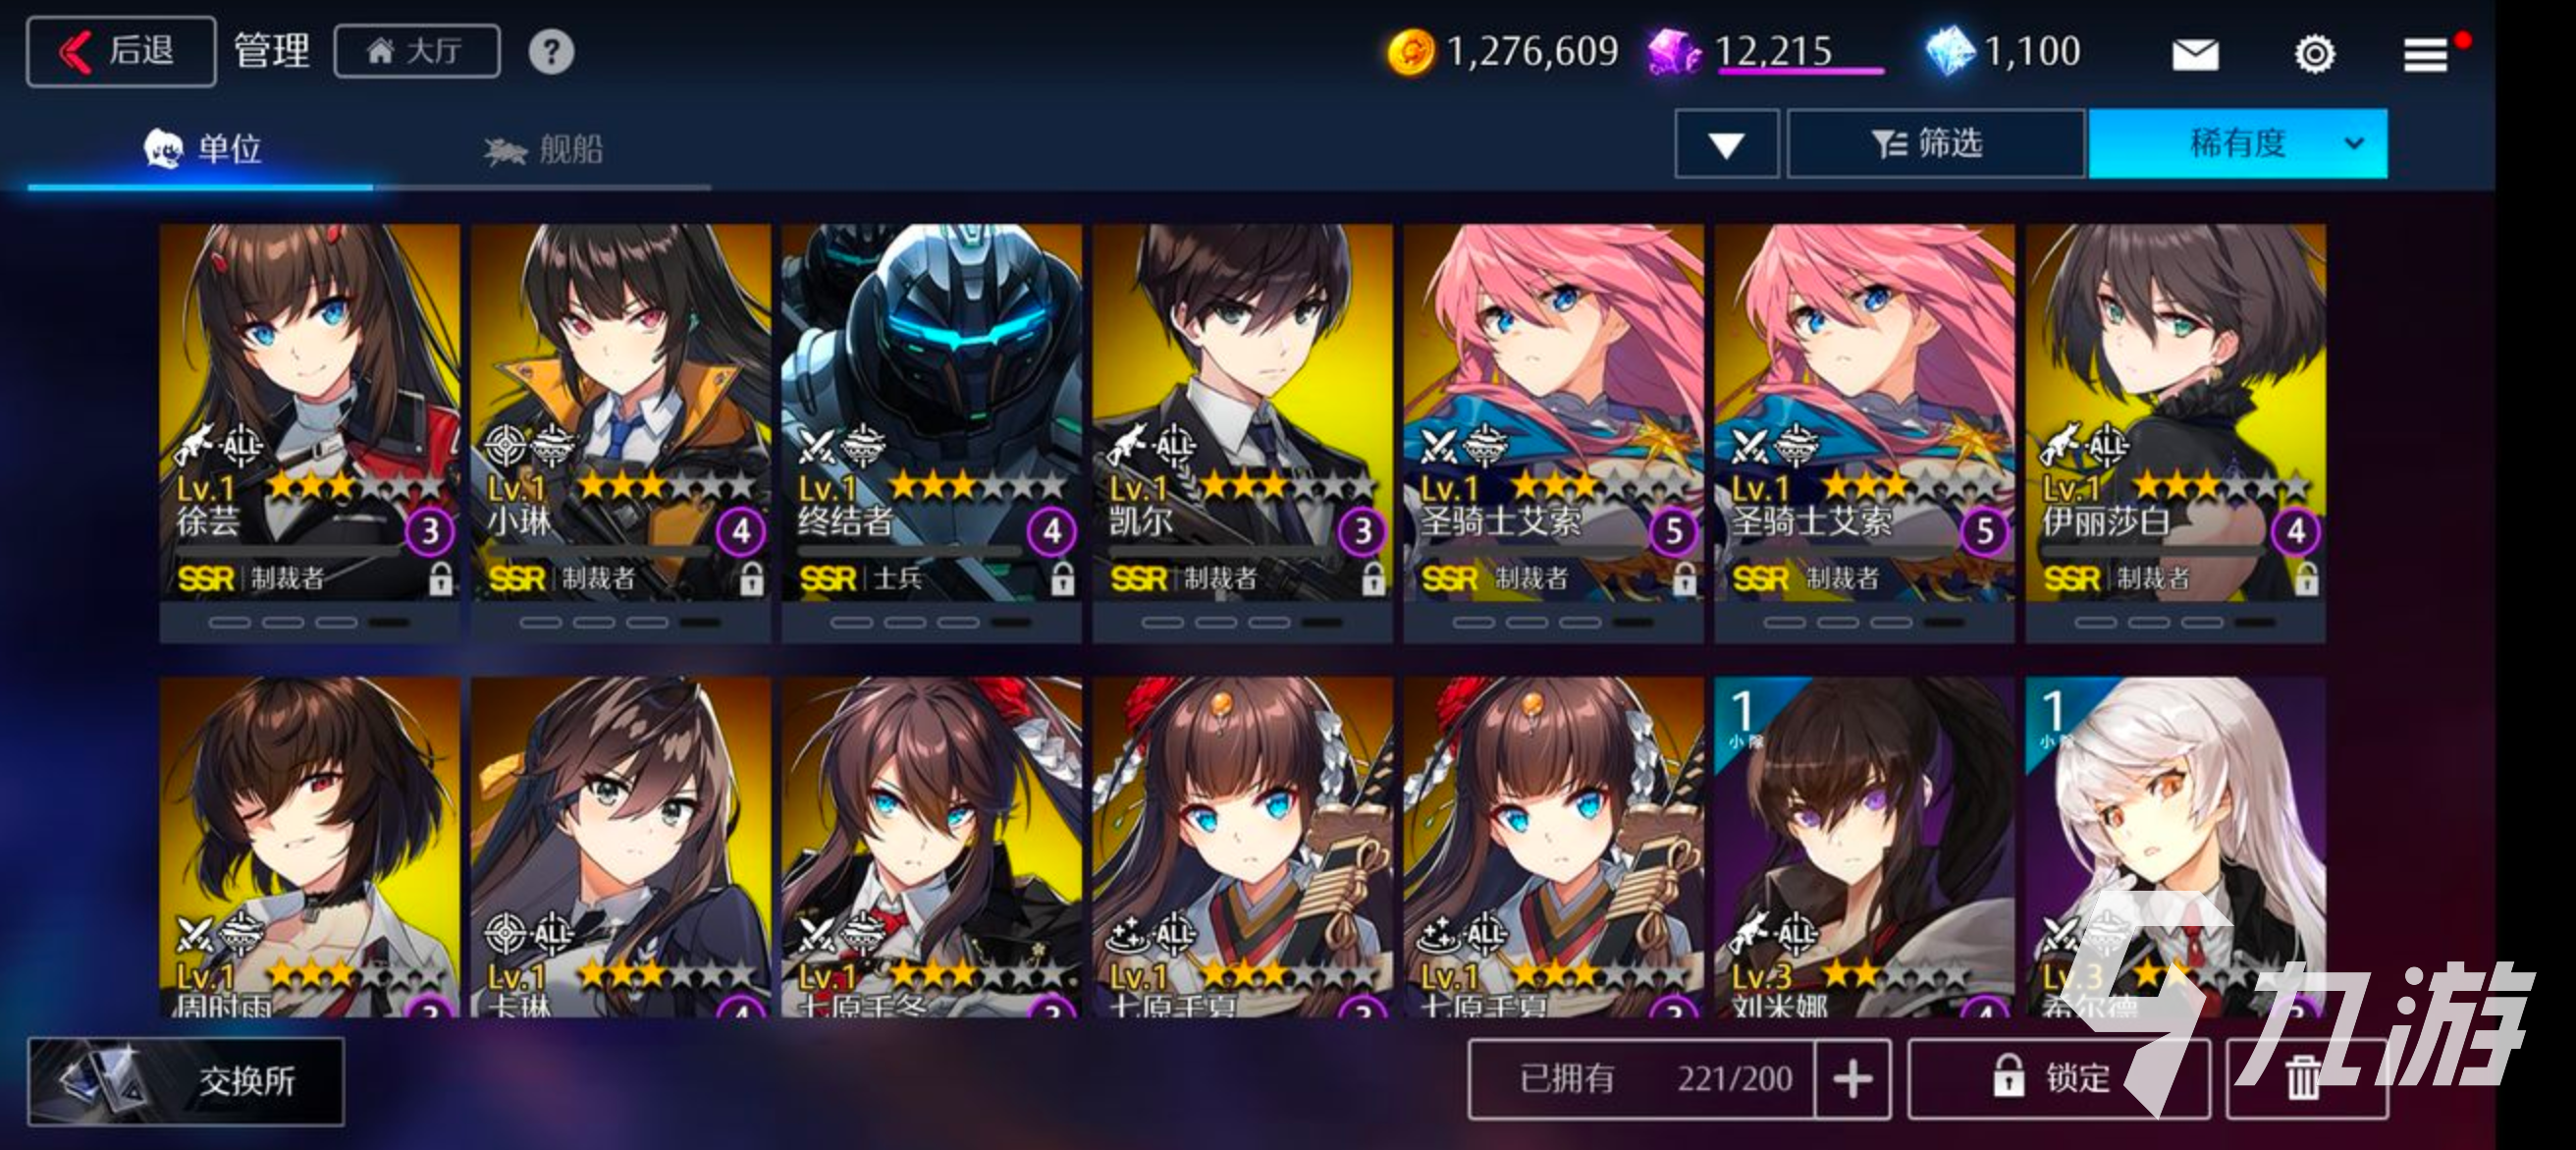Open the 稀有度 sort dropdown
Screen dimensions: 2576x1150
click(2237, 144)
